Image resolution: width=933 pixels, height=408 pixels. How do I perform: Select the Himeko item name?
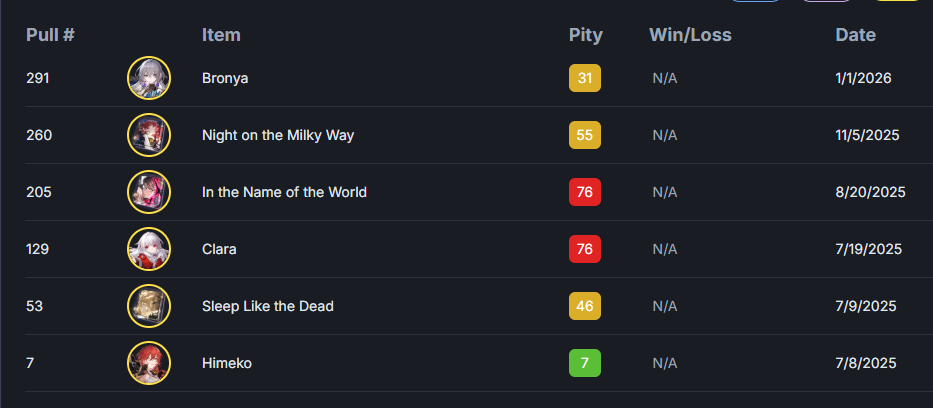point(227,363)
